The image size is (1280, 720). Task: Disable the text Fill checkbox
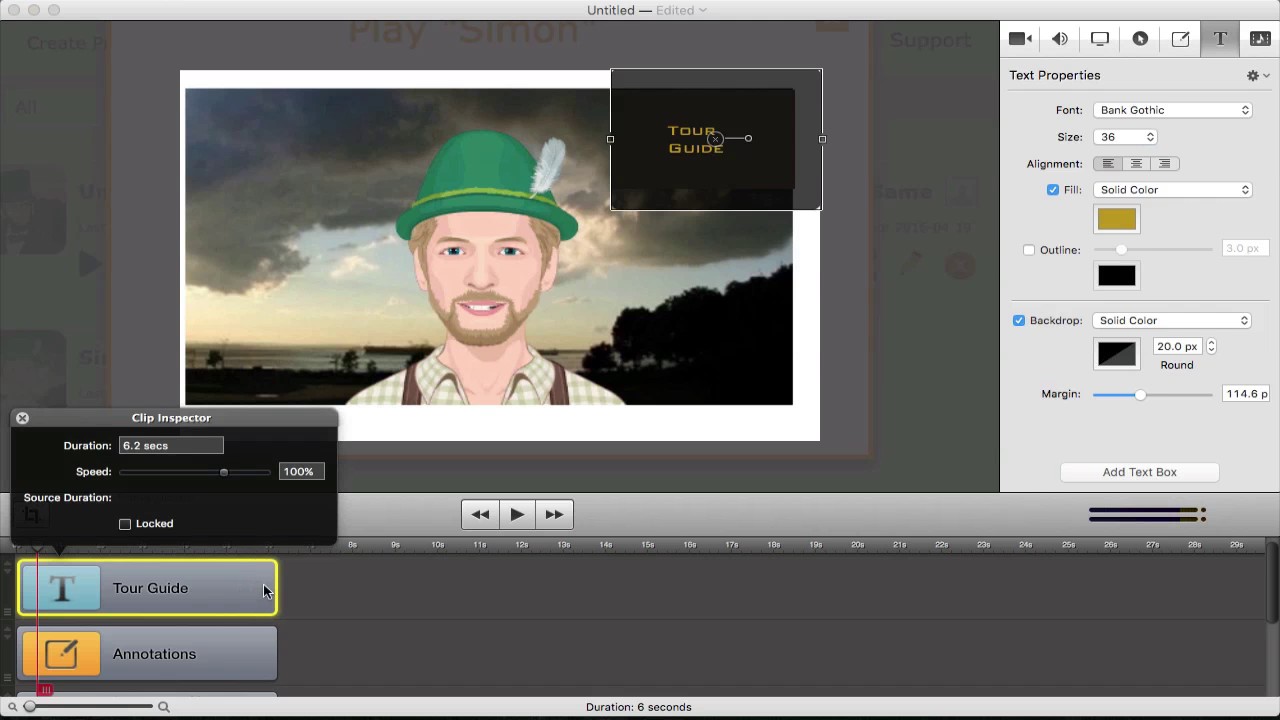pyautogui.click(x=1053, y=190)
